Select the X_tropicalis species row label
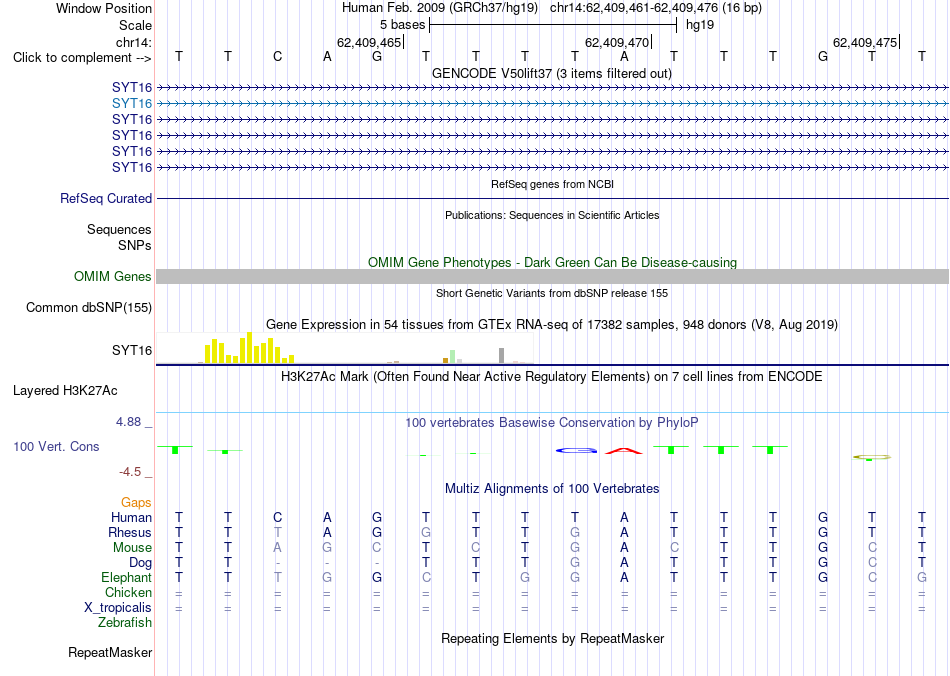Image resolution: width=950 pixels, height=676 pixels. [x=118, y=608]
